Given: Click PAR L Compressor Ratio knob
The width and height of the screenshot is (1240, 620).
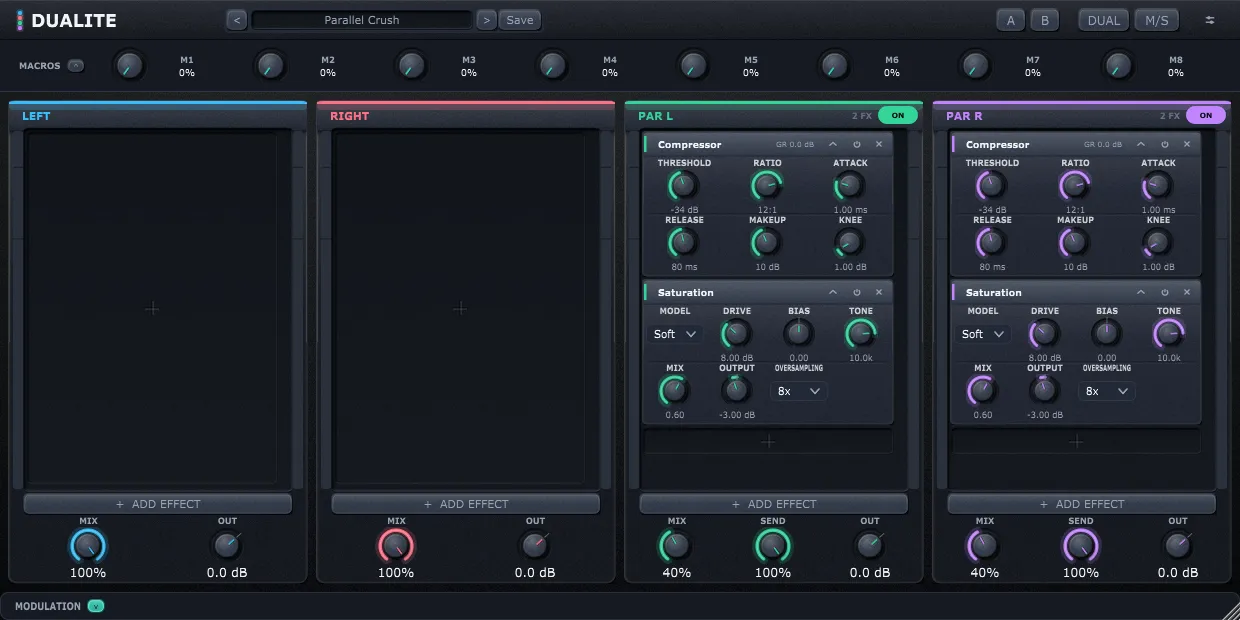Looking at the screenshot, I should pos(767,186).
